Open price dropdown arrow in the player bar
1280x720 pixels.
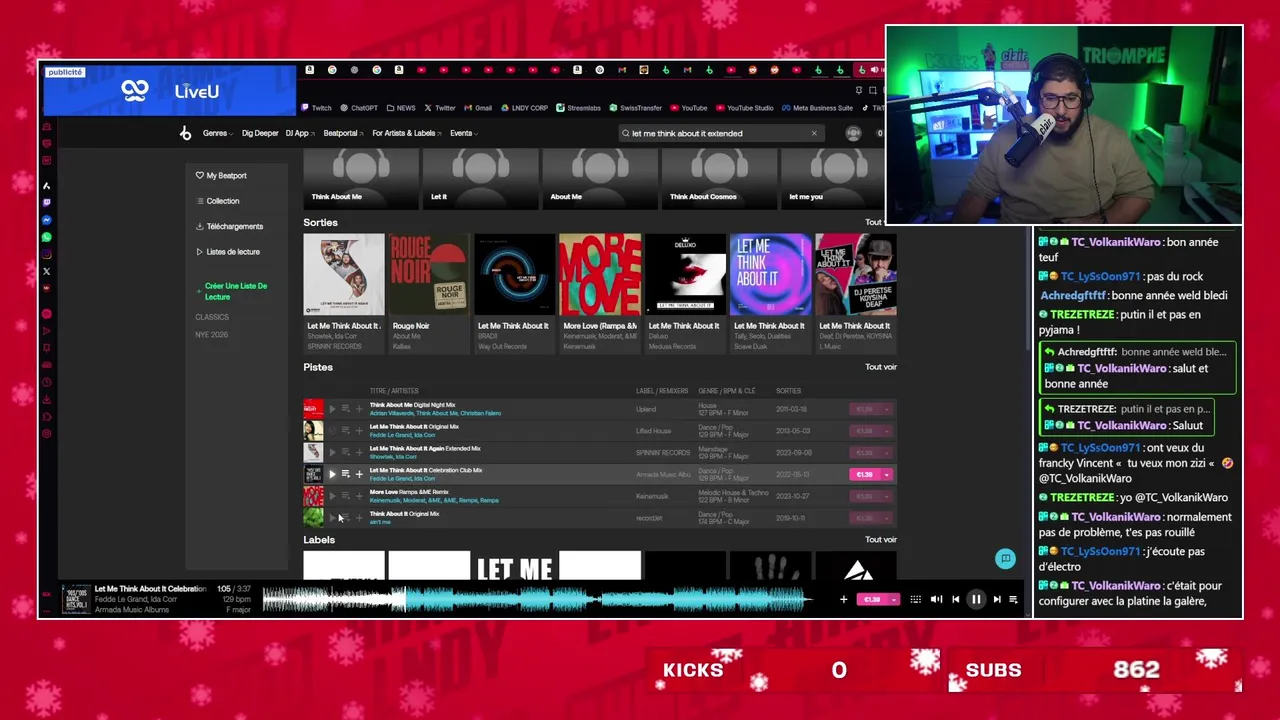[x=892, y=599]
